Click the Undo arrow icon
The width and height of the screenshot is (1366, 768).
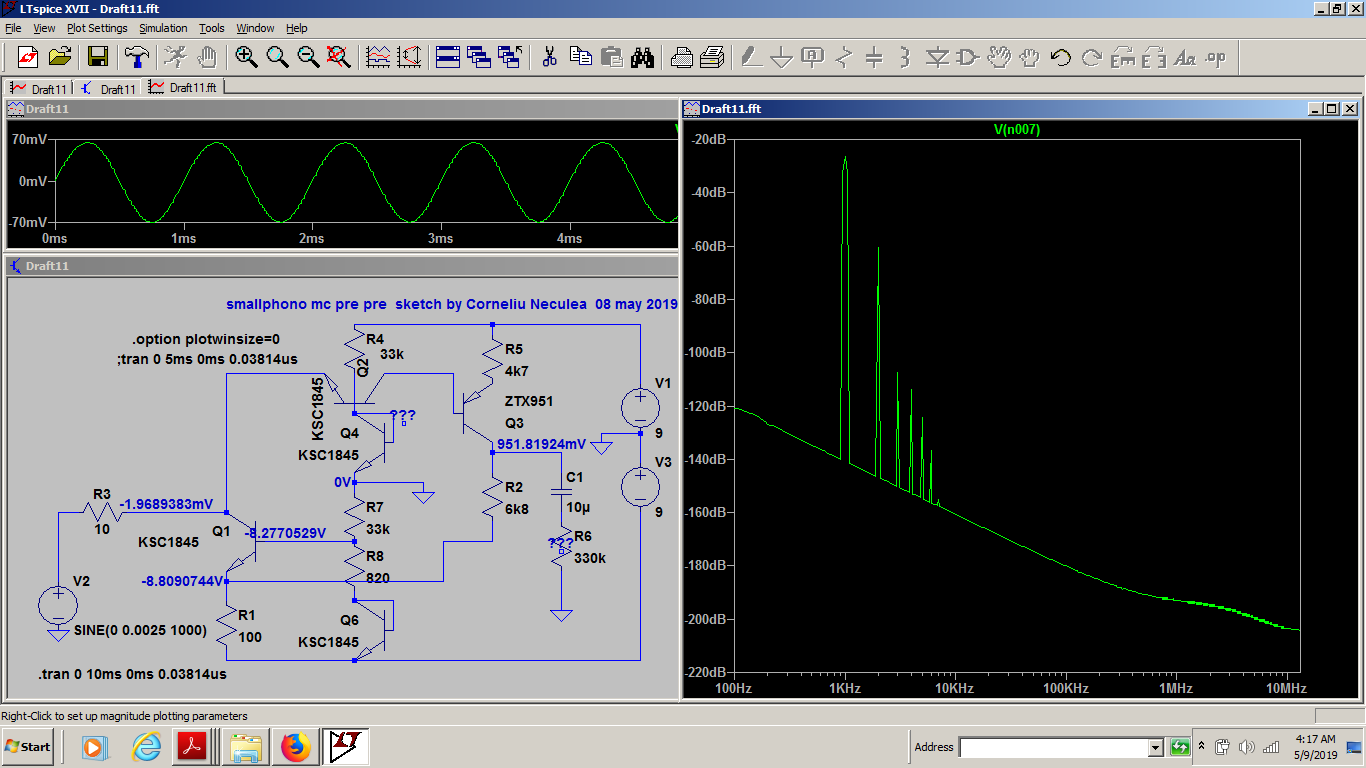tap(1061, 57)
